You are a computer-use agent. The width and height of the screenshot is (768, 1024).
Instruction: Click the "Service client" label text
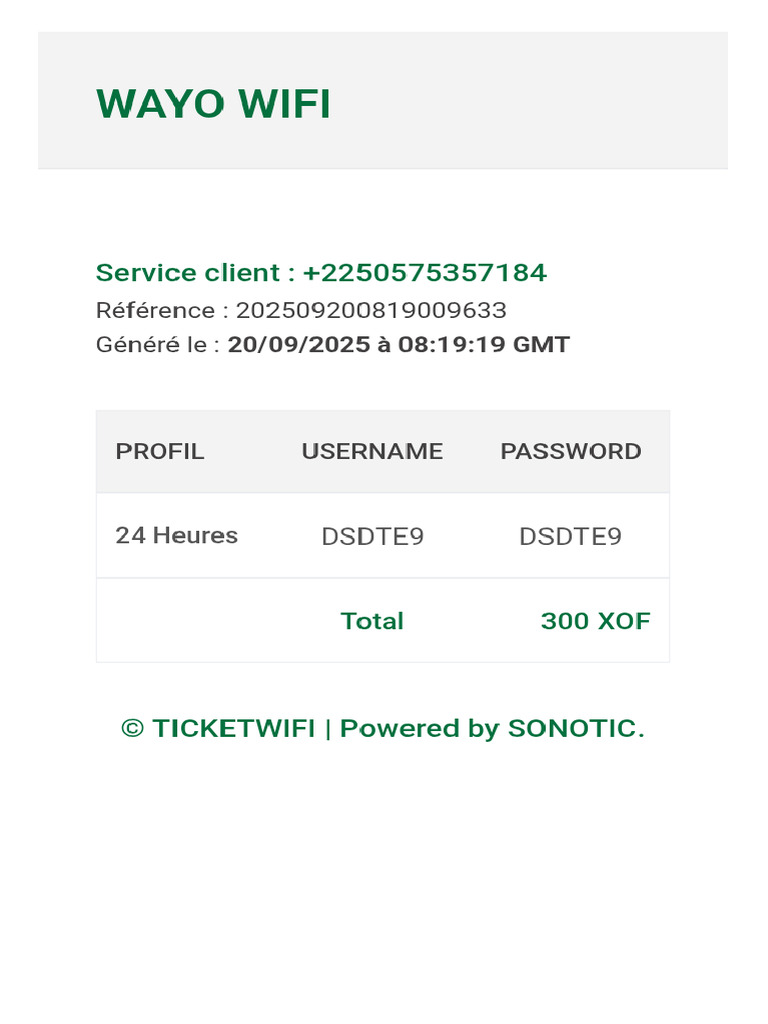(x=188, y=272)
